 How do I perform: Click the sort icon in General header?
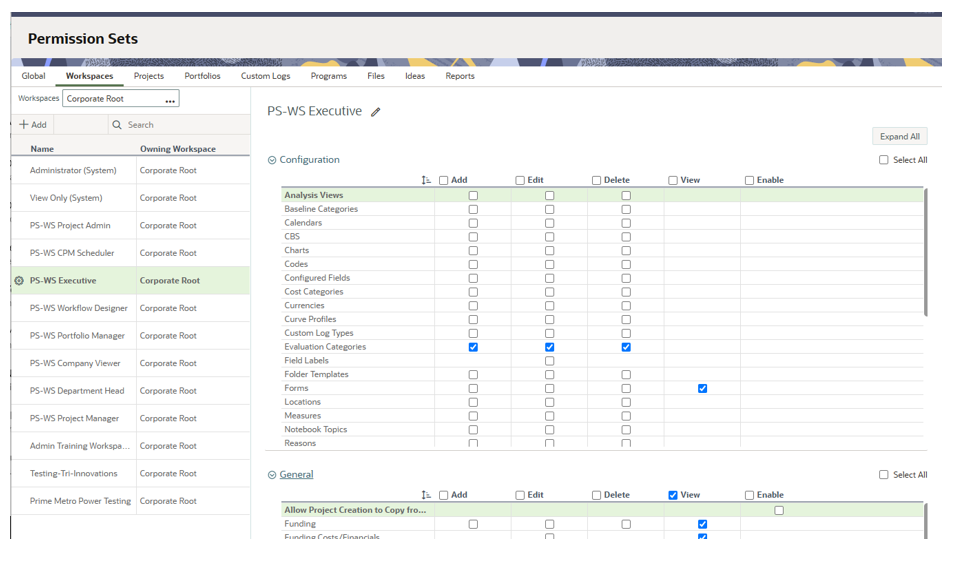[426, 495]
